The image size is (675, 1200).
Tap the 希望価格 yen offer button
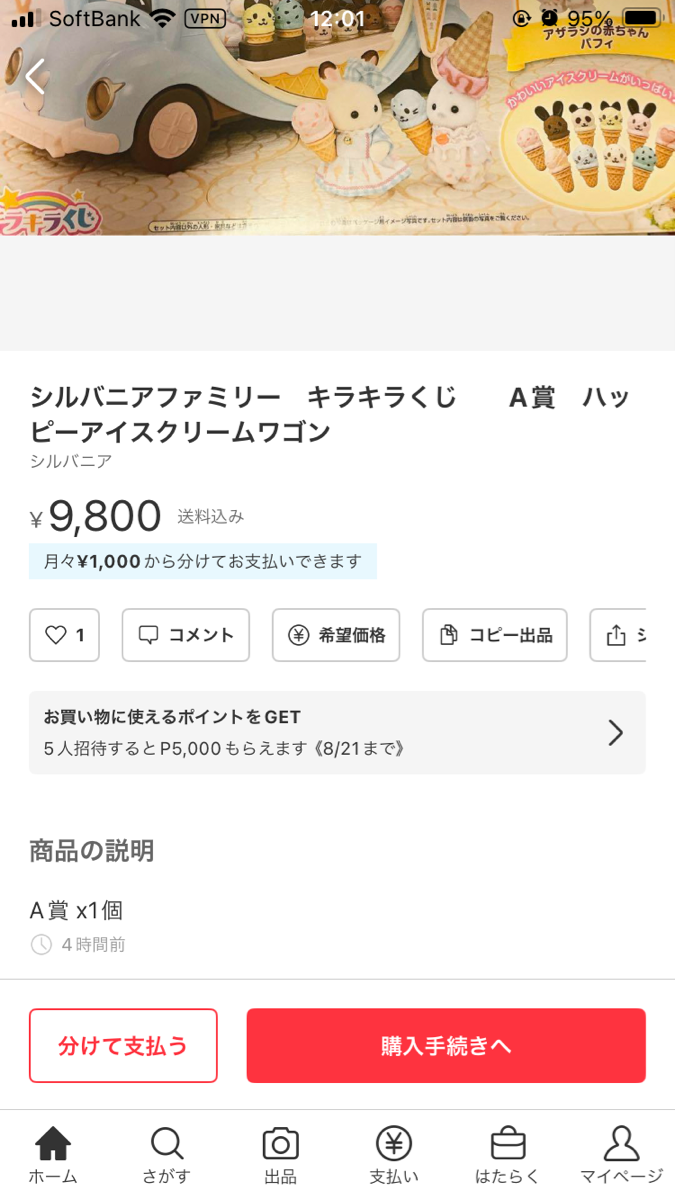(x=336, y=635)
